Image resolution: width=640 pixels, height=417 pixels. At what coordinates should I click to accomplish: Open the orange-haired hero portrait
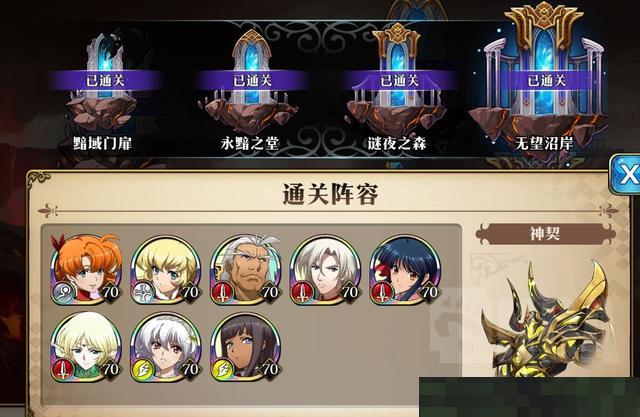point(87,270)
